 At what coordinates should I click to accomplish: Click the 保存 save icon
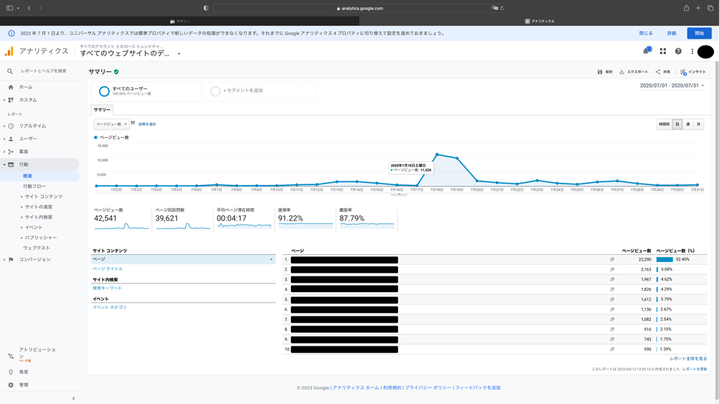tap(600, 72)
